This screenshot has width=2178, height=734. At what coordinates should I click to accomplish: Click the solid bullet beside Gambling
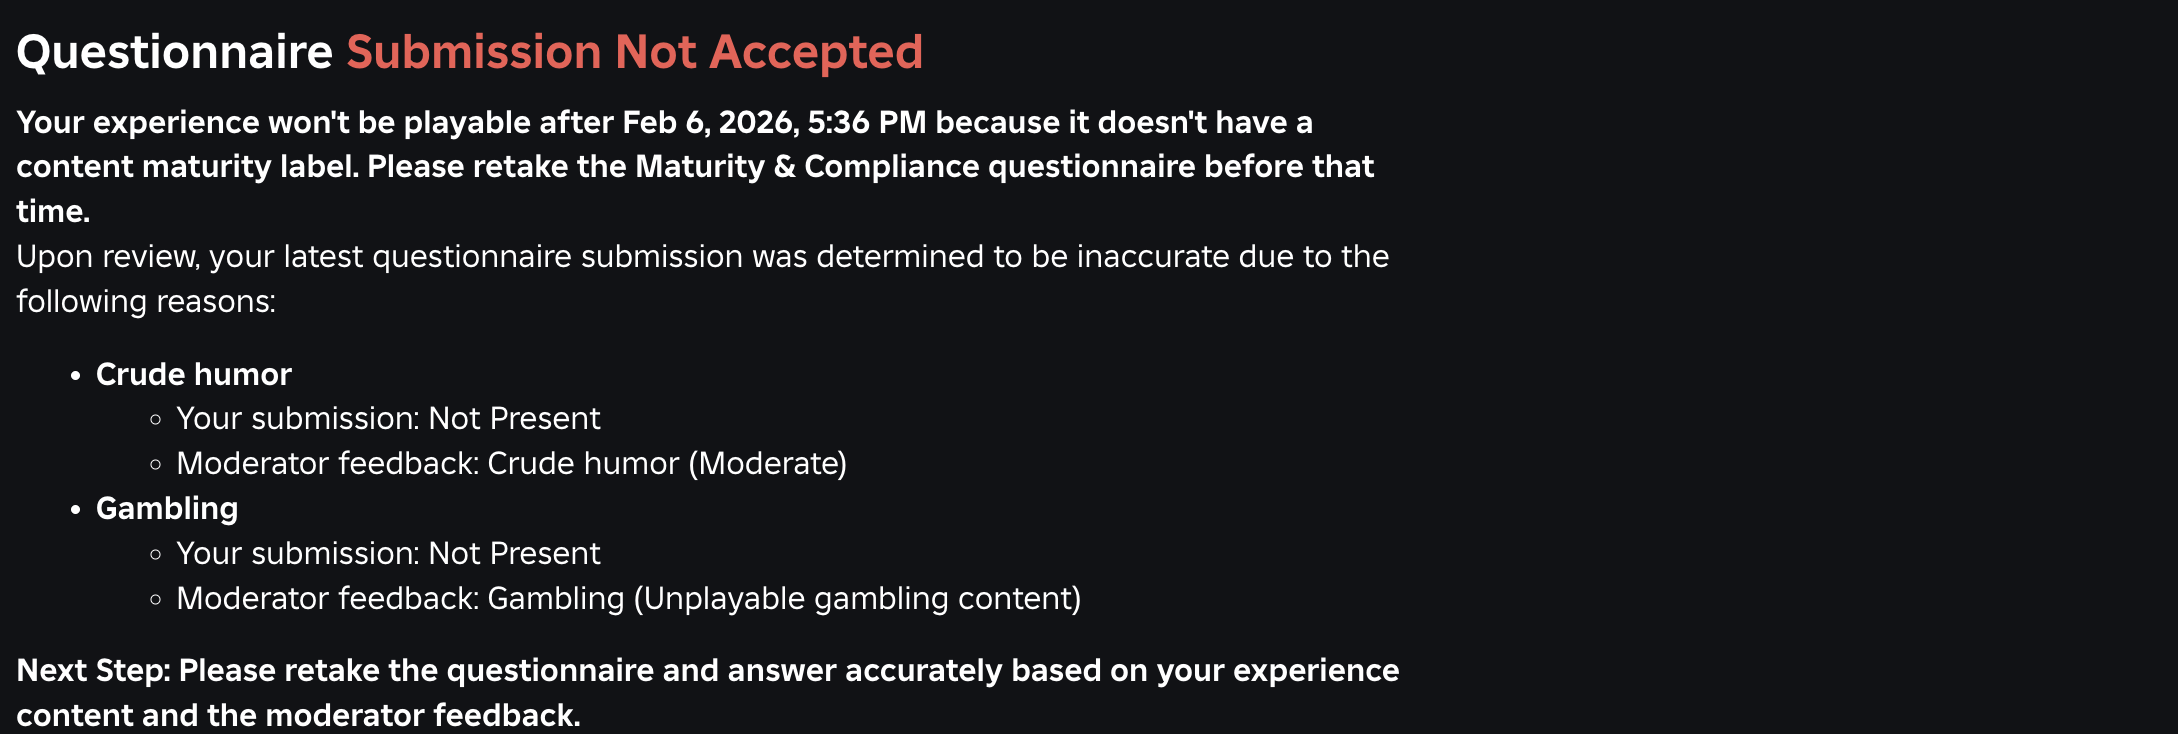[x=75, y=510]
